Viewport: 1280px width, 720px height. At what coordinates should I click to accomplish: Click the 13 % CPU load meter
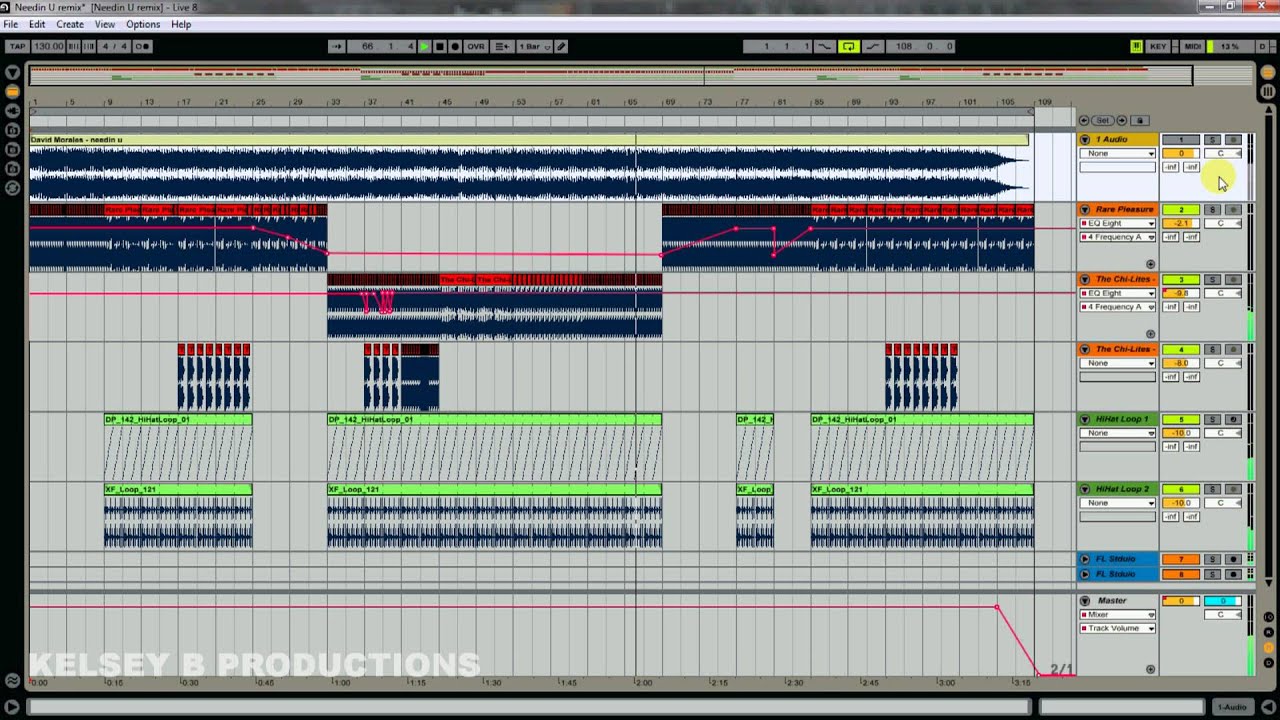coord(1229,46)
